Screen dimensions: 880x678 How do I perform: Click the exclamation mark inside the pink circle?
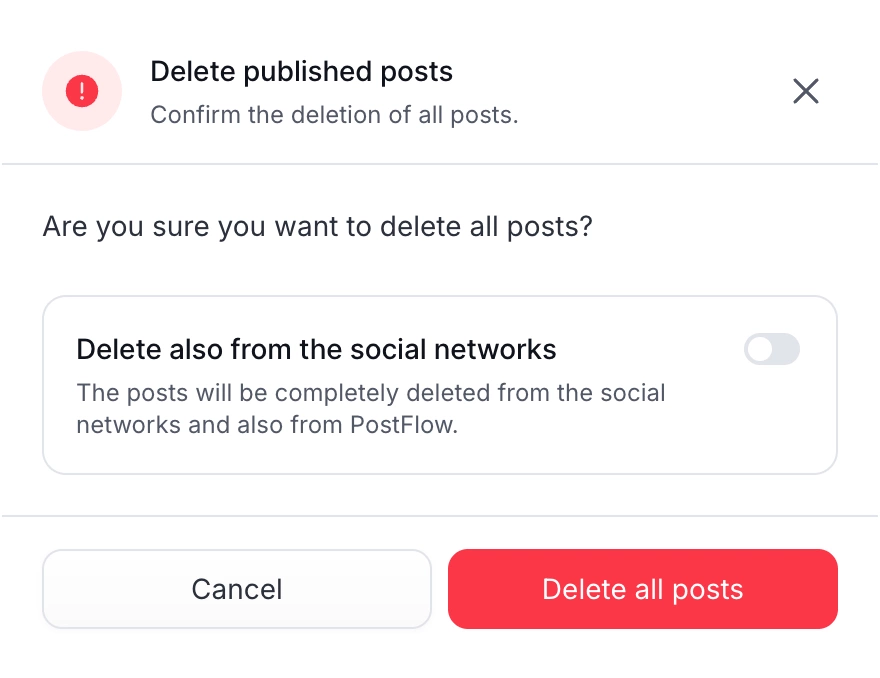(82, 91)
